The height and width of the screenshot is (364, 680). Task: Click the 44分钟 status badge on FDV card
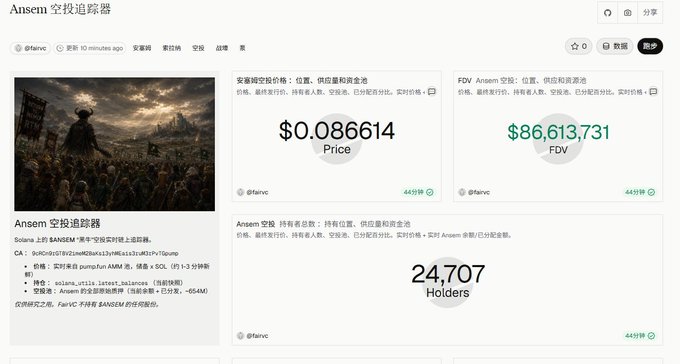(x=640, y=192)
